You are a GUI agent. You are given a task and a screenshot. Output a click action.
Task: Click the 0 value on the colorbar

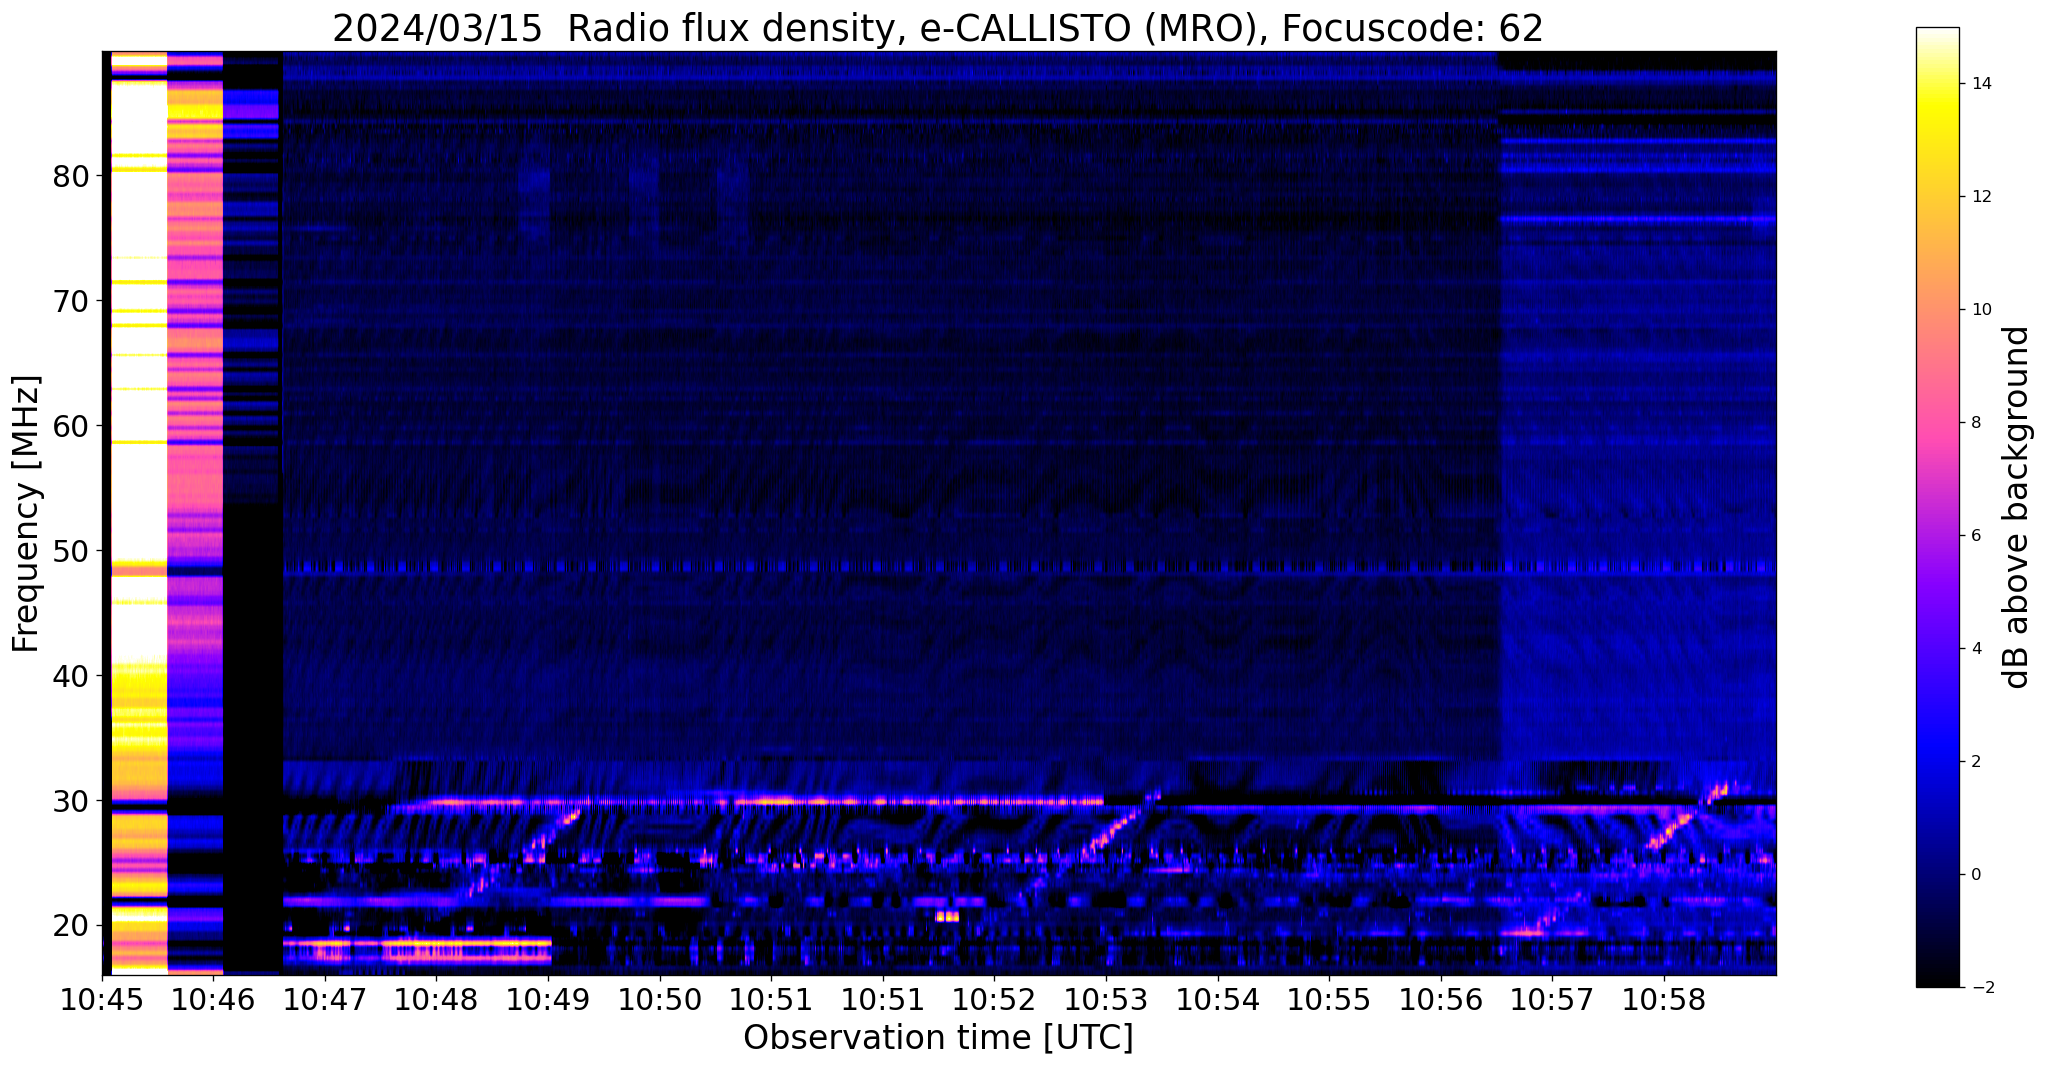pyautogui.click(x=1975, y=875)
